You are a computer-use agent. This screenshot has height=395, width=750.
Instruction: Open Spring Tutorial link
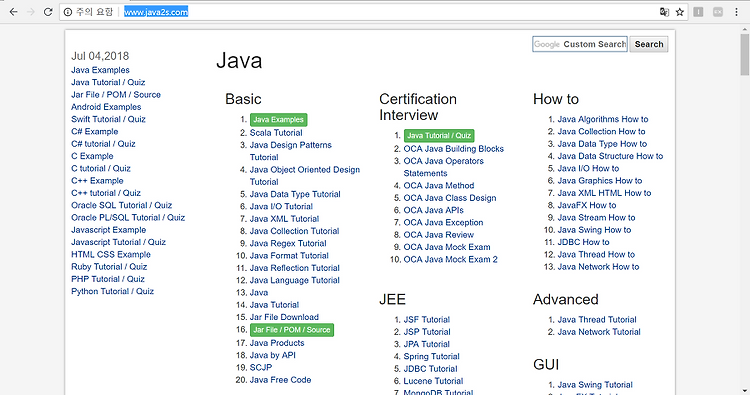pyautogui.click(x=431, y=357)
